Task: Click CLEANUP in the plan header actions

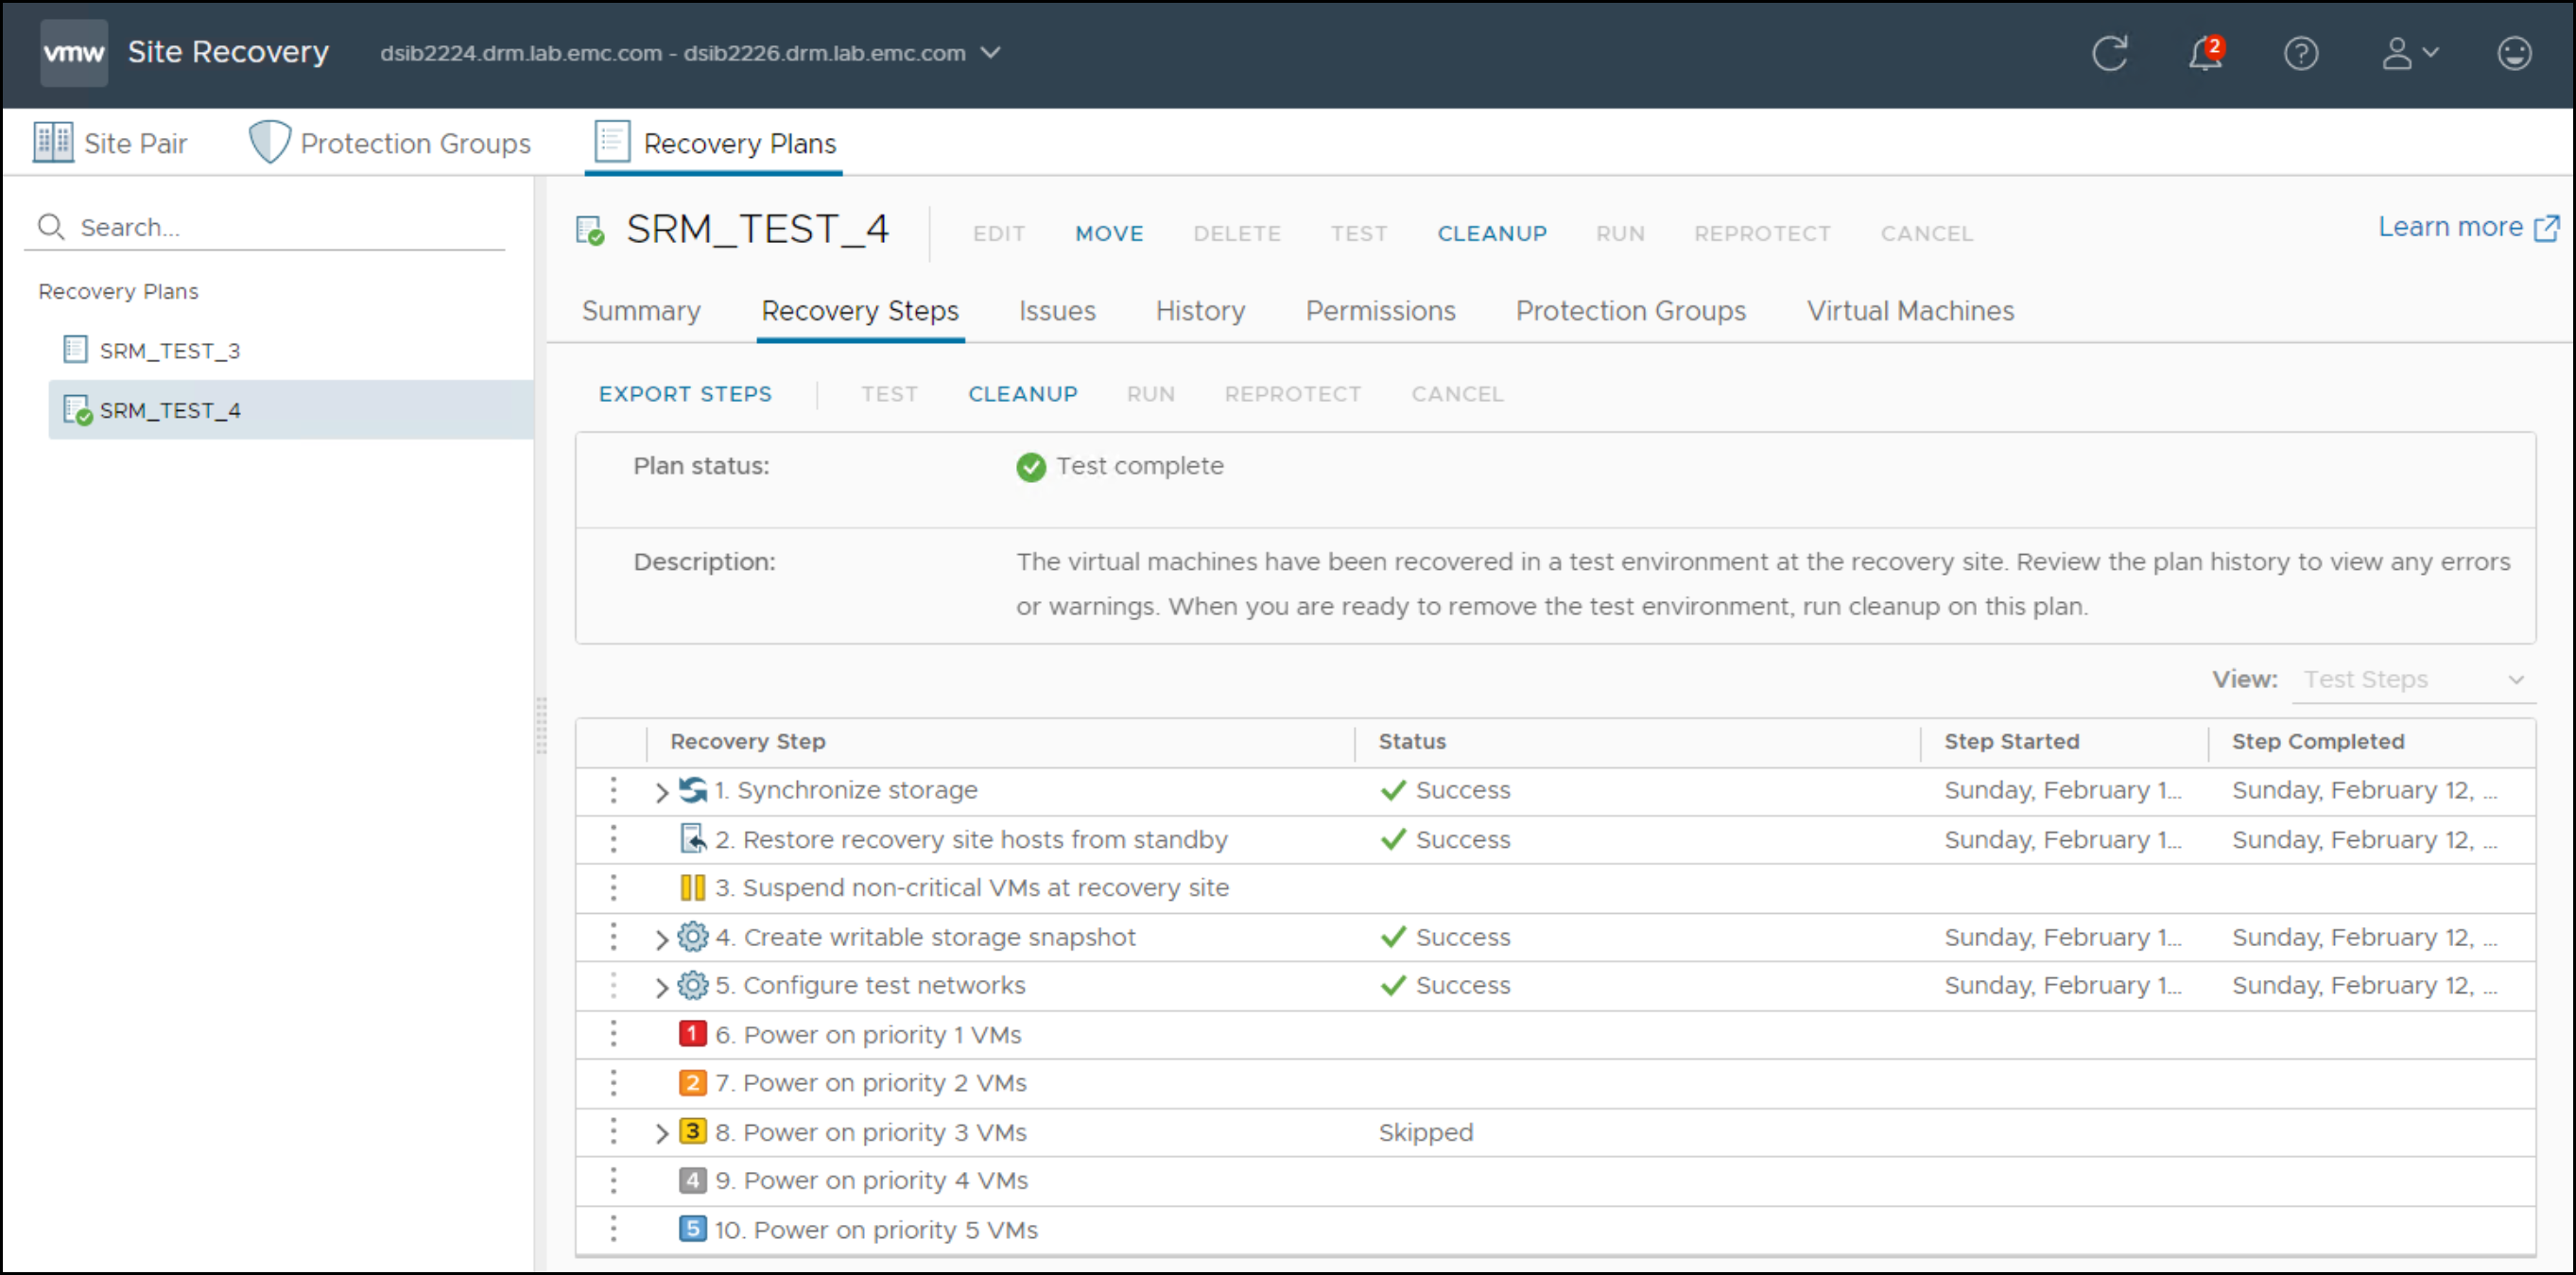Action: click(1492, 233)
